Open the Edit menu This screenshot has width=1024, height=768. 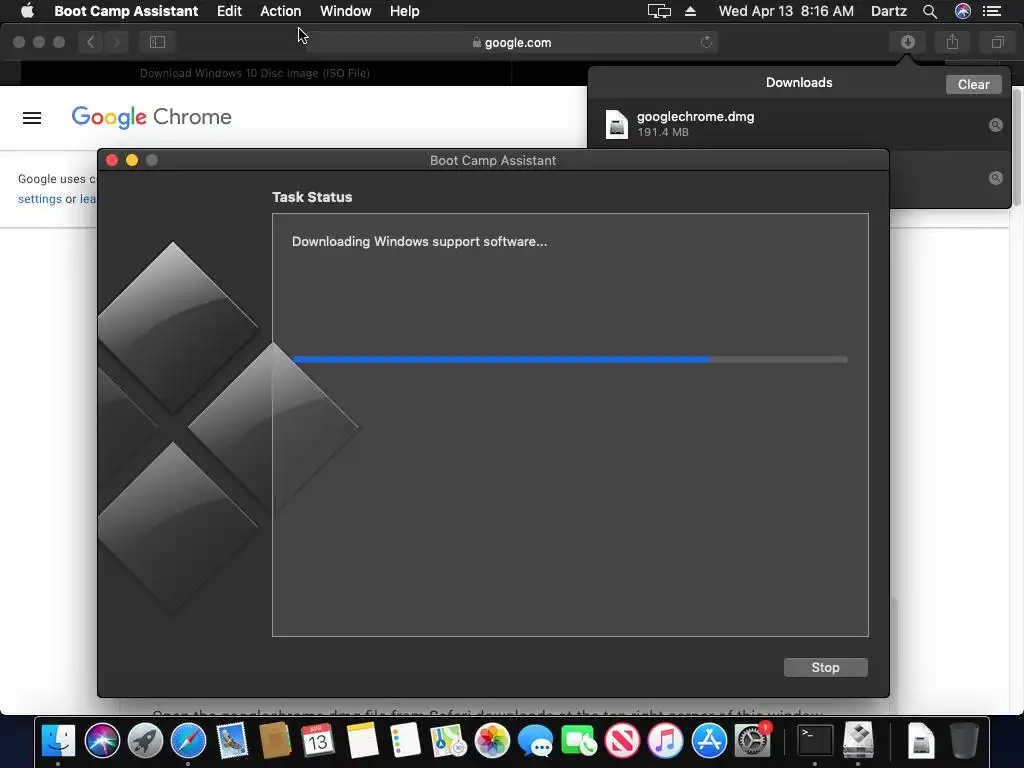click(229, 11)
